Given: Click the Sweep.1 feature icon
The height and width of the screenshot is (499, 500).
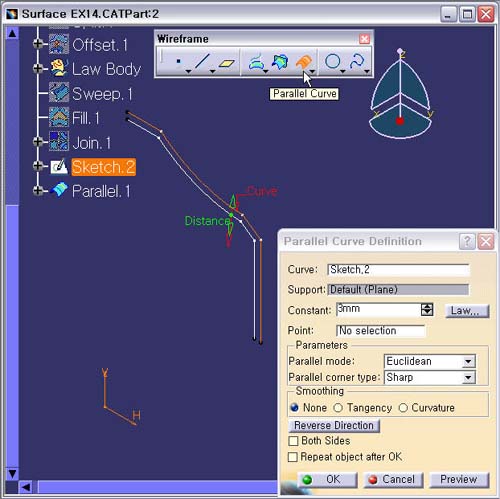Looking at the screenshot, I should (59, 92).
